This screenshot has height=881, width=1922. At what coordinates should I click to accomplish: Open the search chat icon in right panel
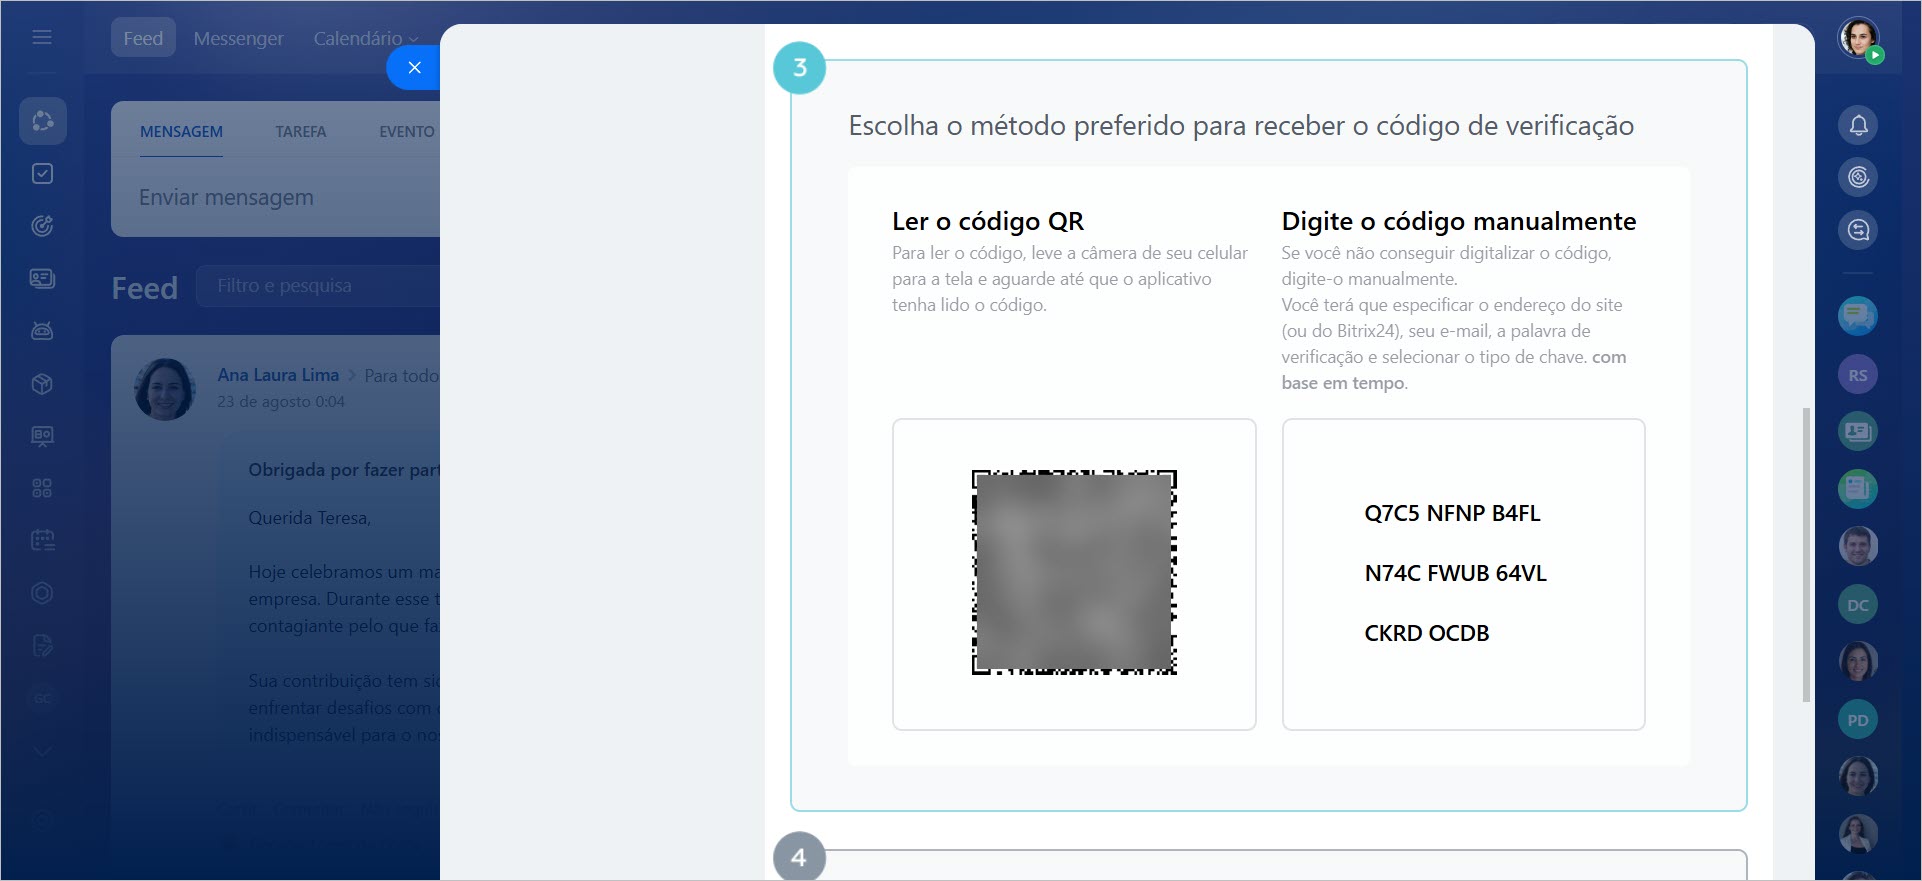coord(1858,230)
